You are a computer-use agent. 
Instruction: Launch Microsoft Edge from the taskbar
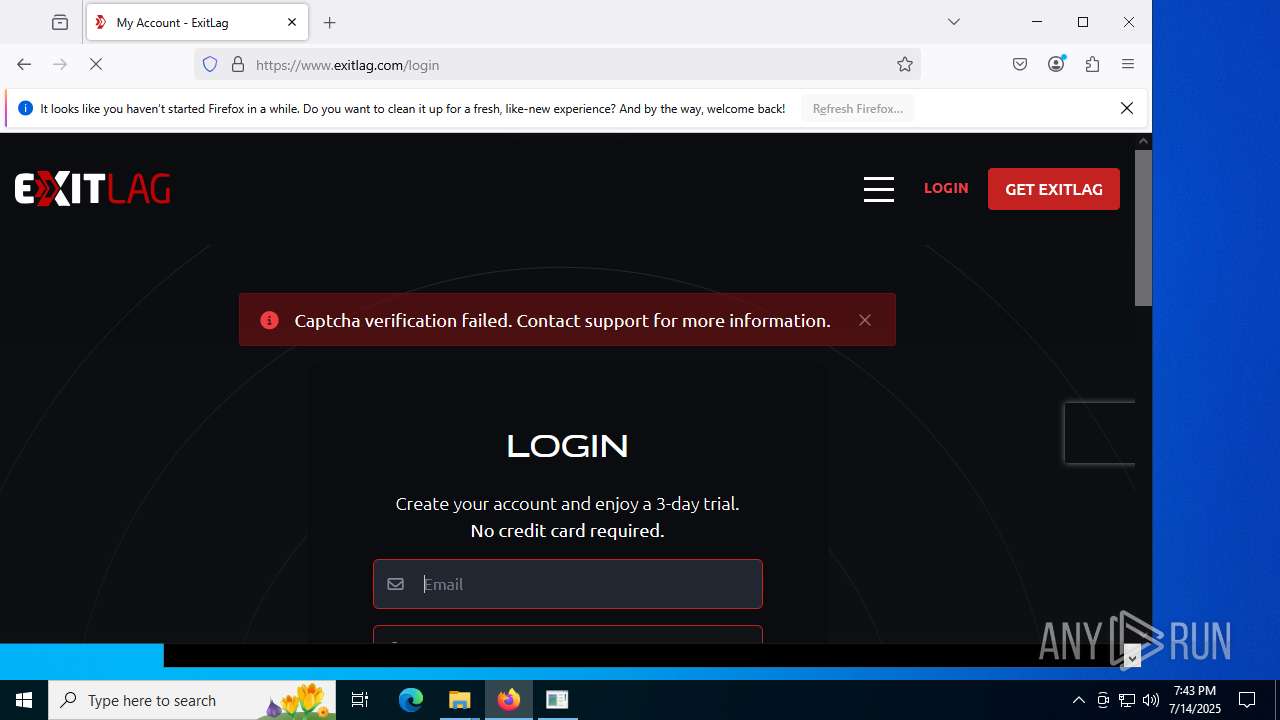pos(411,700)
